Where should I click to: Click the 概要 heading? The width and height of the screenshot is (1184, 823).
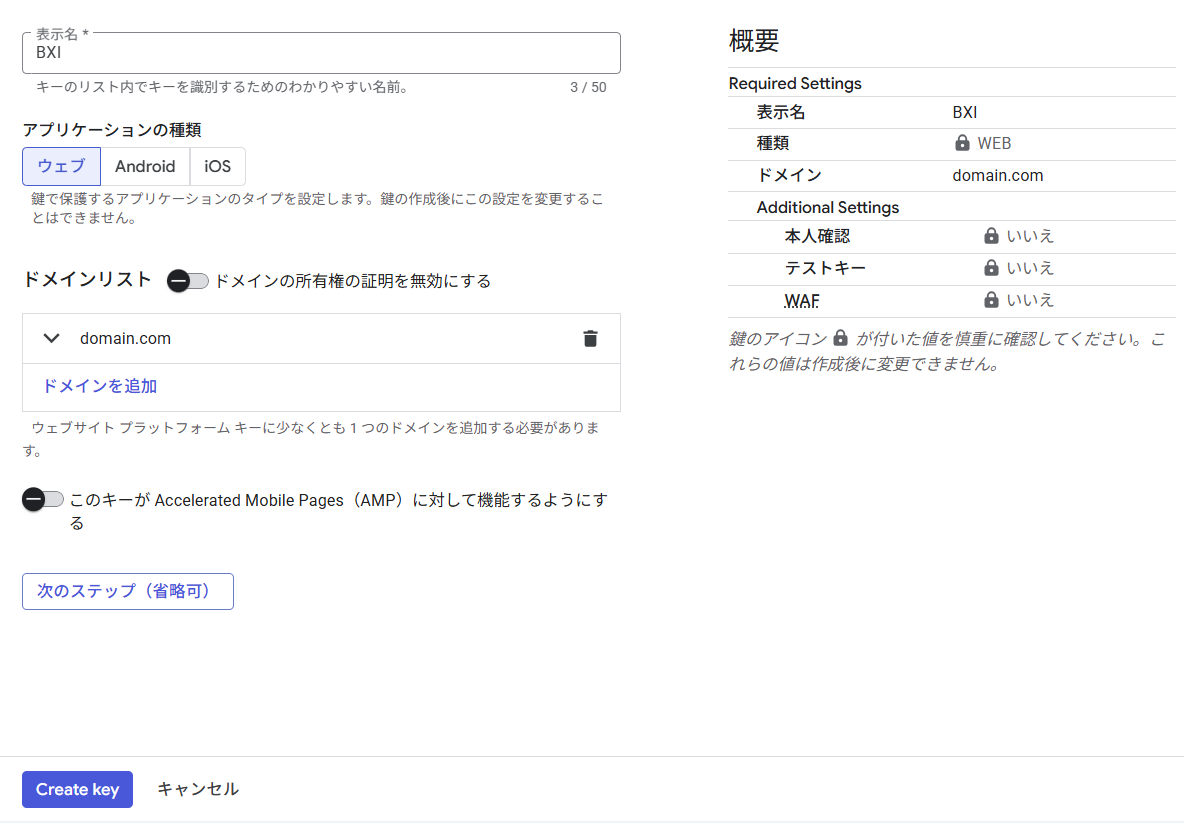[x=754, y=40]
